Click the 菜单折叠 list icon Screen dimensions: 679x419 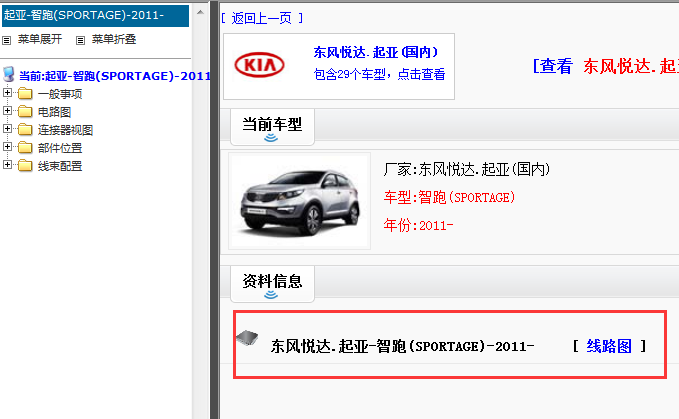pos(80,40)
